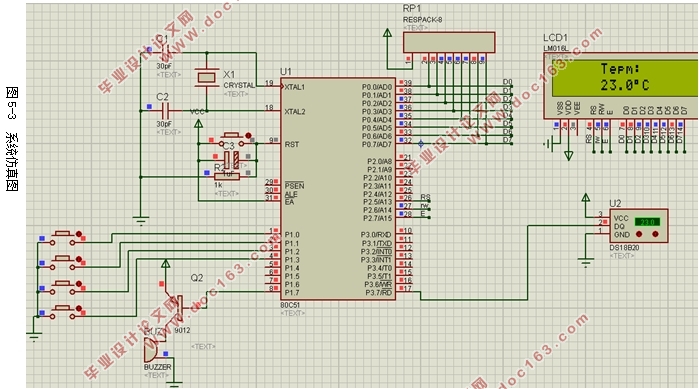This screenshot has width=699, height=389.
Task: Click the CRYSTAL X1 component
Action: point(206,78)
